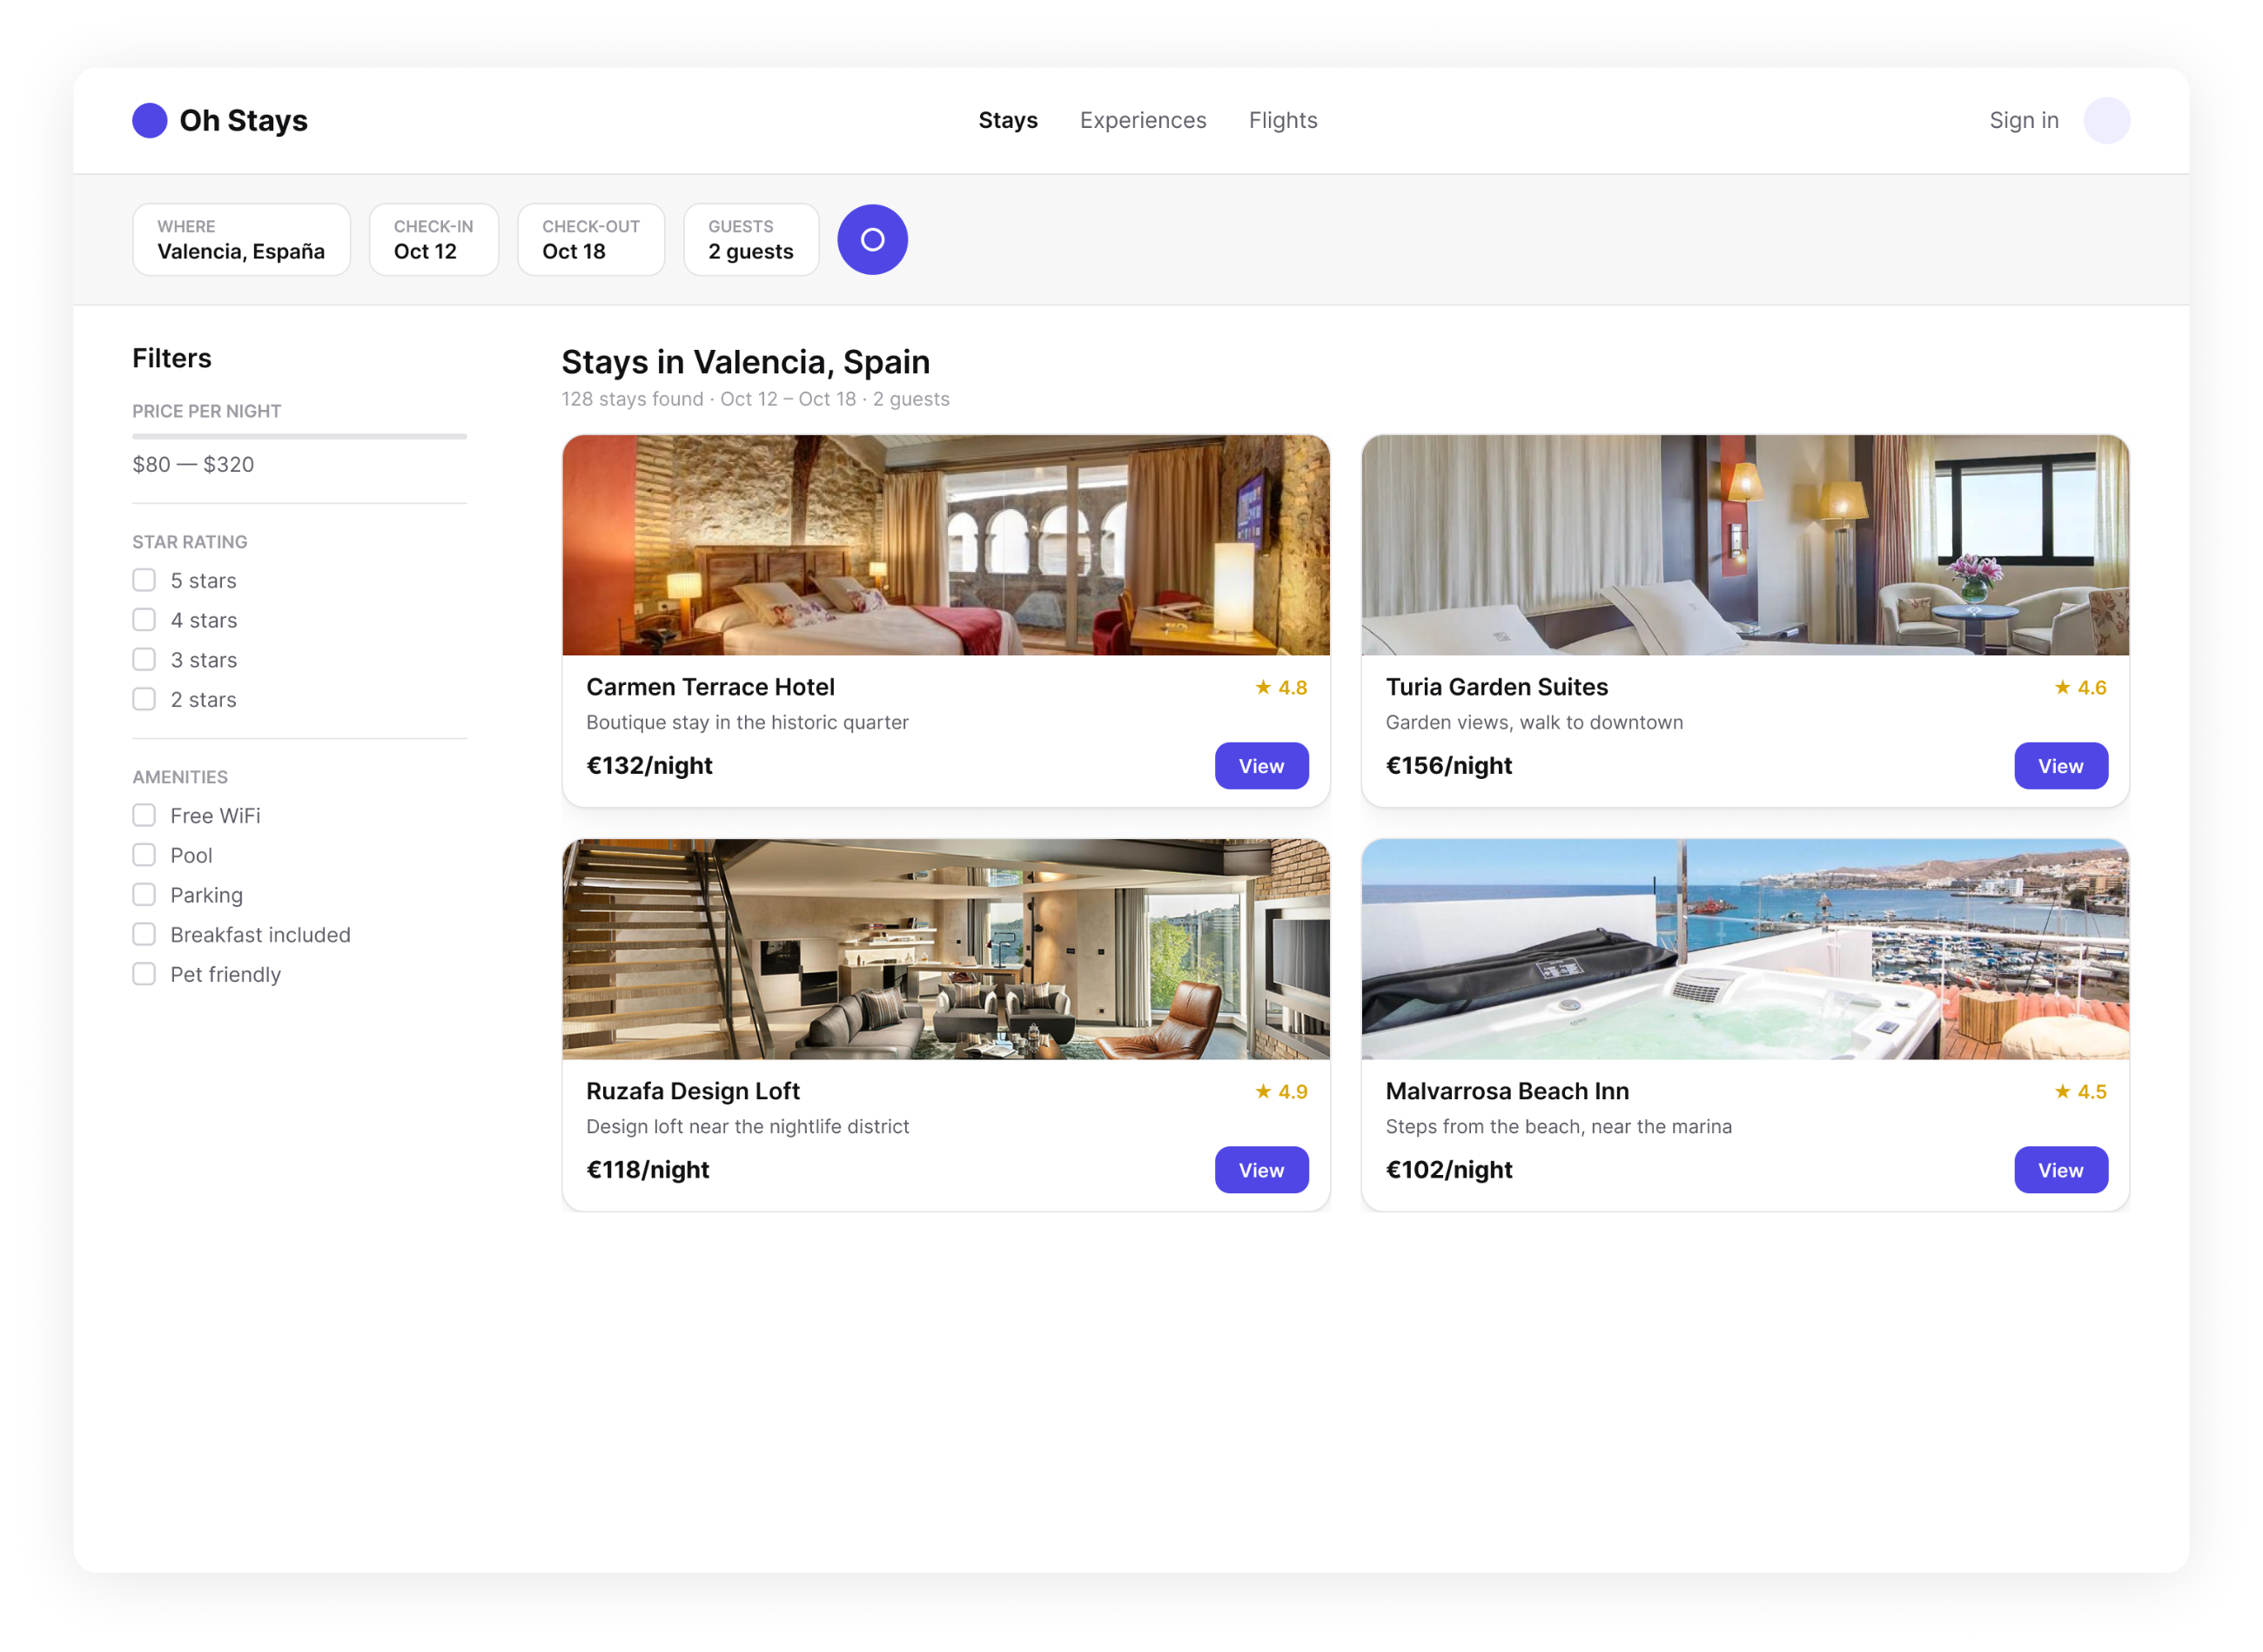Click the Turia Garden Suites title
This screenshot has height=1652, width=2263.
click(1496, 687)
